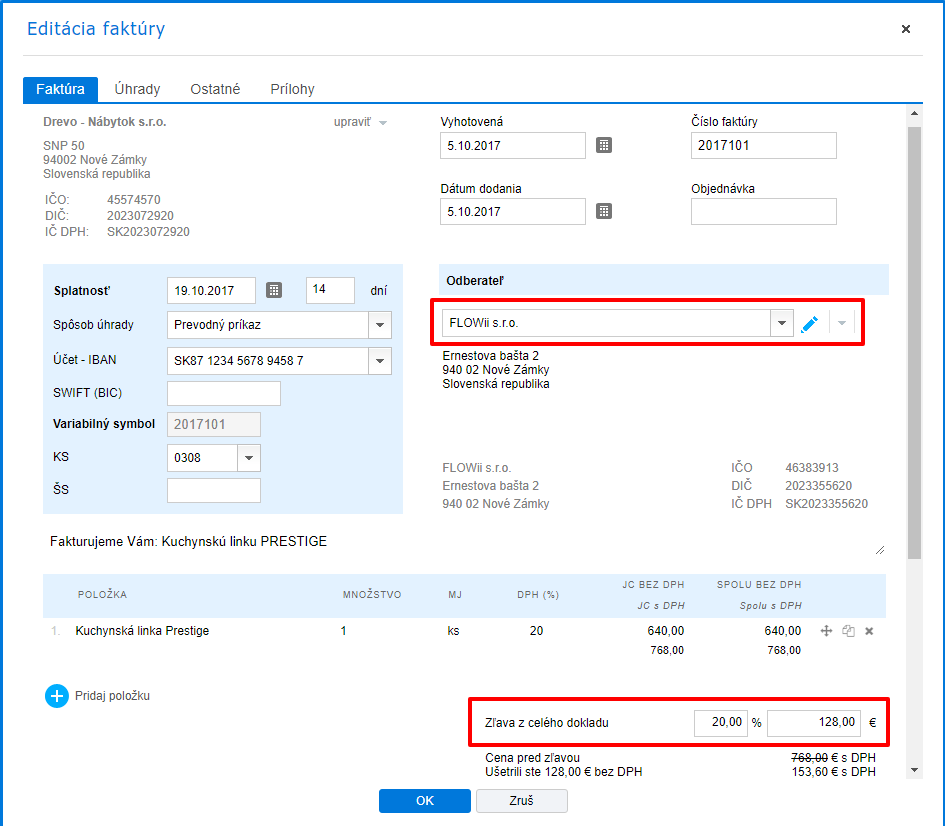Click the Pridaj položku link

tap(112, 696)
